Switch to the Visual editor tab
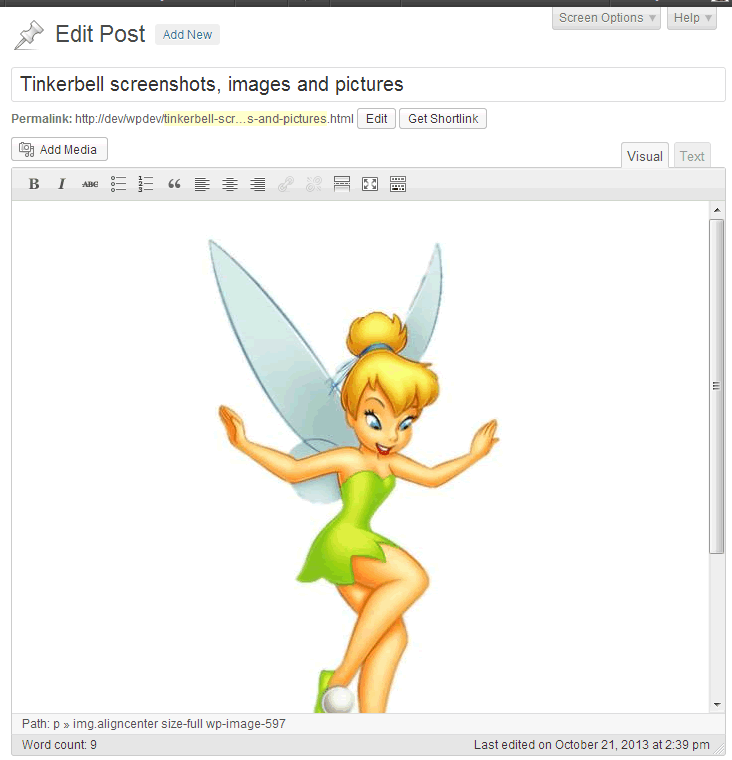This screenshot has height=760, width=732. [645, 156]
